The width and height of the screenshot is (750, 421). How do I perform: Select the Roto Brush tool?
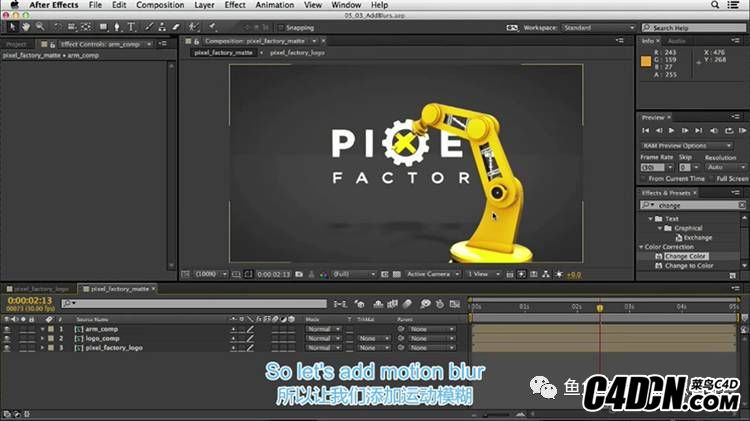[193, 27]
